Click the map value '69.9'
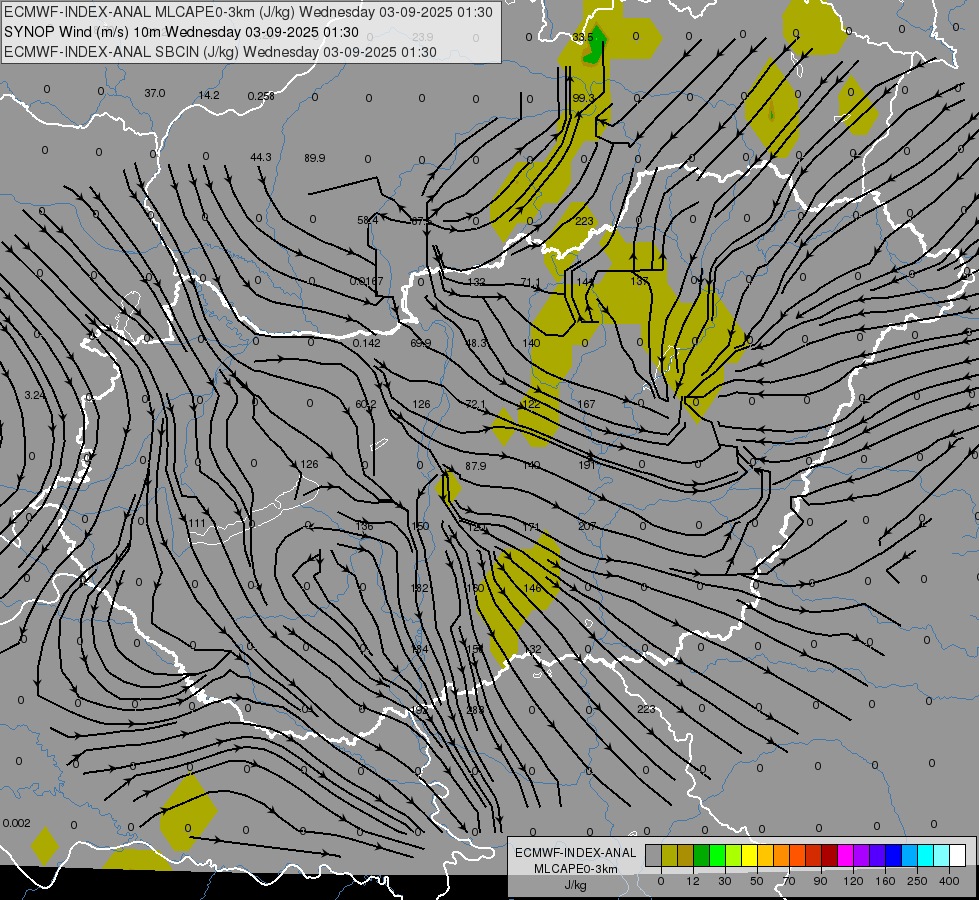 (421, 344)
